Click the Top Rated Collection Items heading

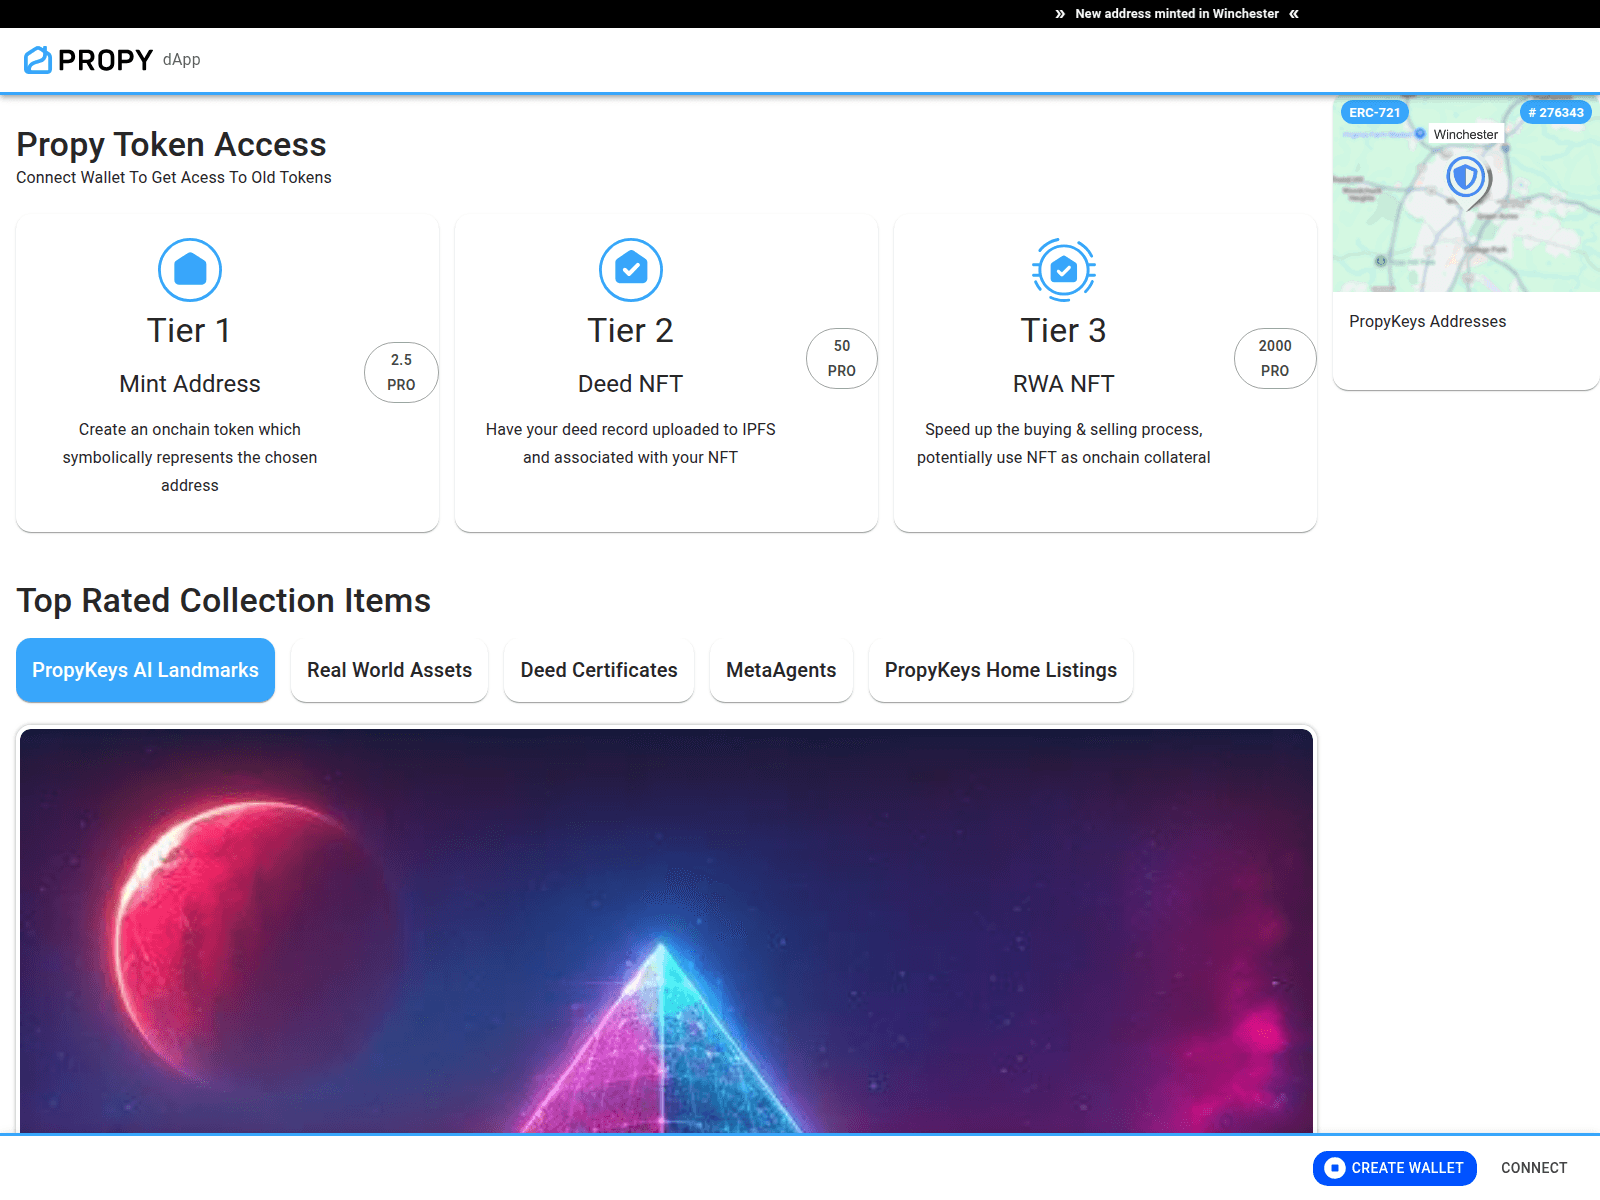click(x=223, y=600)
